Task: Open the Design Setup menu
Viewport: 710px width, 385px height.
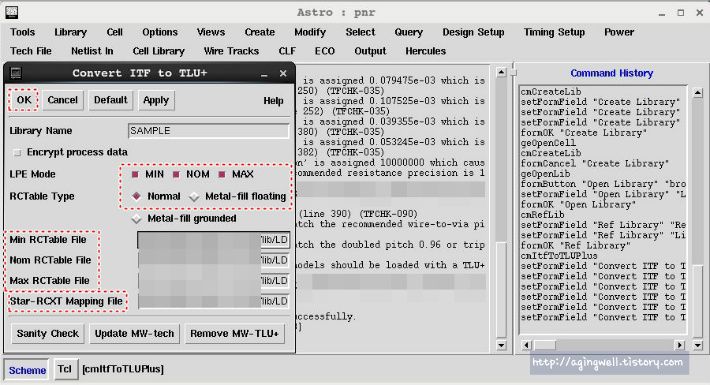Action: (473, 32)
